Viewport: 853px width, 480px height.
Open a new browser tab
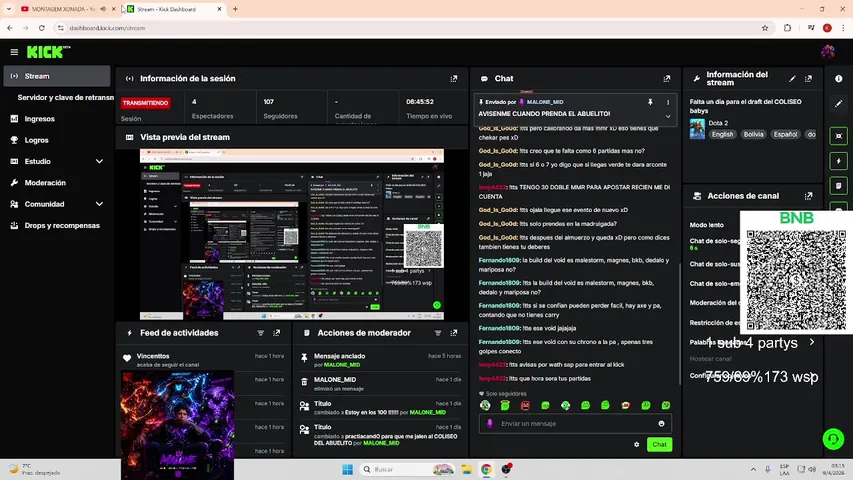tap(235, 9)
